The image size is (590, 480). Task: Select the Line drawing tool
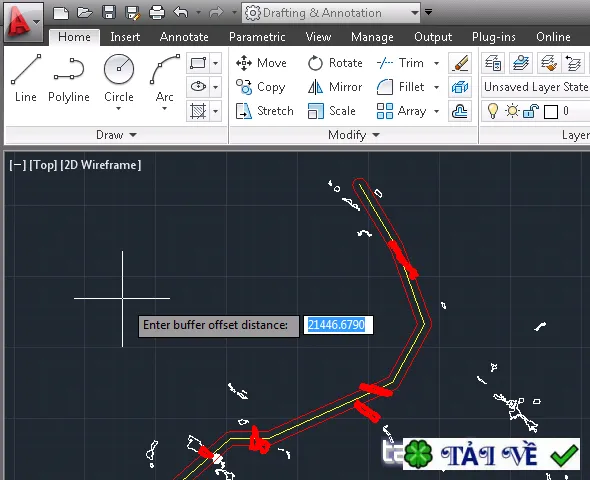point(26,78)
